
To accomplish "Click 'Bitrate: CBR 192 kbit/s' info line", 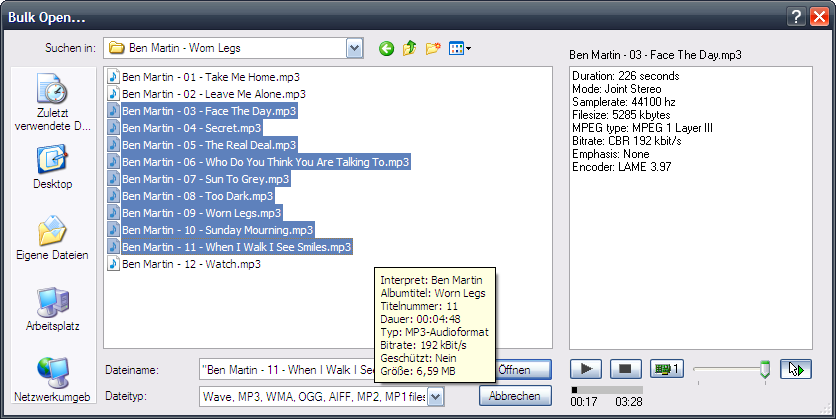I will (626, 141).
